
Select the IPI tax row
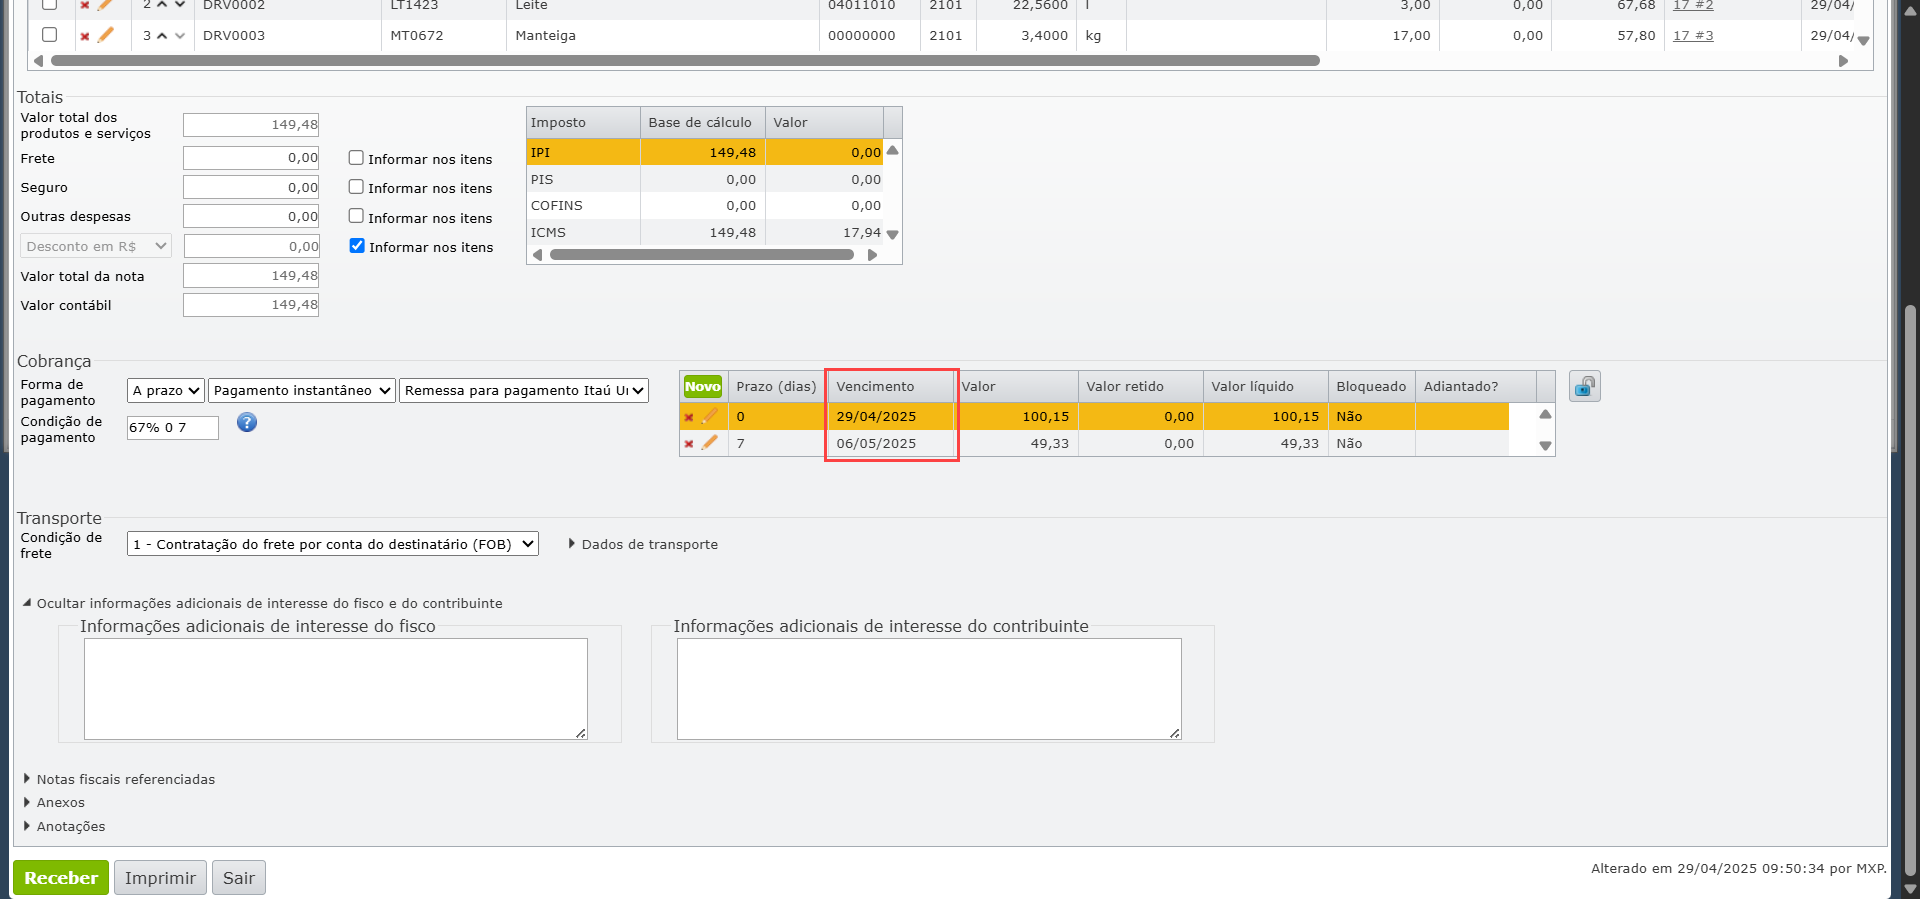(x=706, y=152)
